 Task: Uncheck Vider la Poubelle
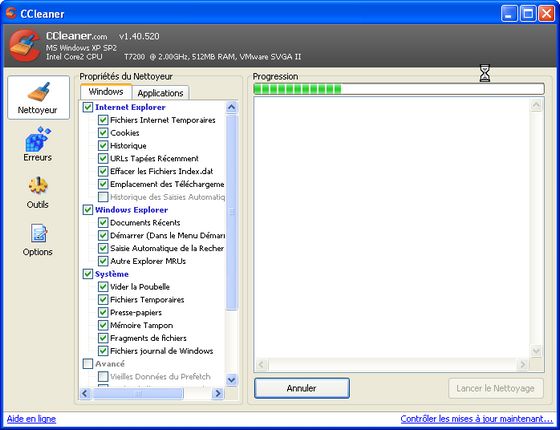[103, 287]
